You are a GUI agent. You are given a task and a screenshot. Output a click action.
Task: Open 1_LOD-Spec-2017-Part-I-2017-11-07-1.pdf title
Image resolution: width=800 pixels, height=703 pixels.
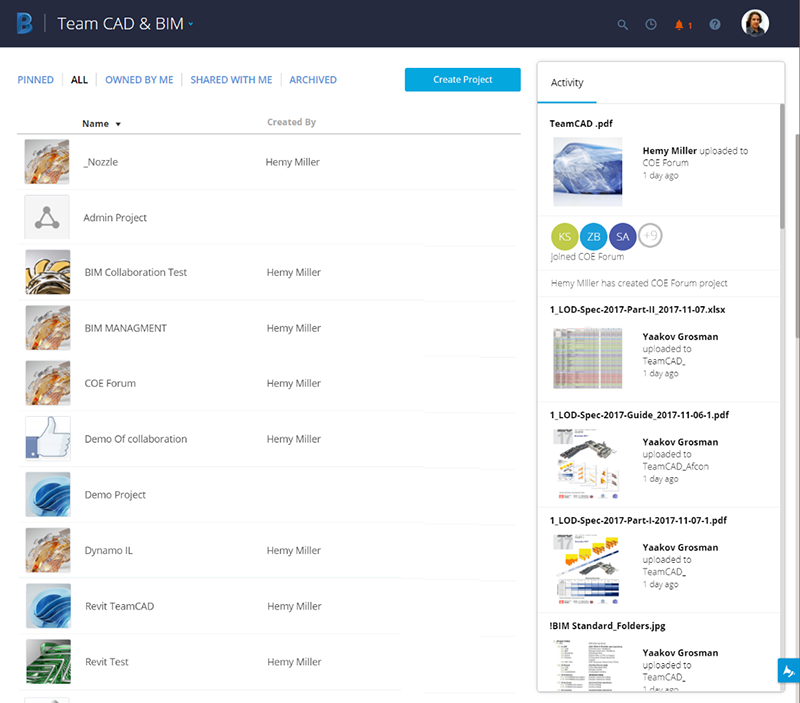(x=638, y=520)
